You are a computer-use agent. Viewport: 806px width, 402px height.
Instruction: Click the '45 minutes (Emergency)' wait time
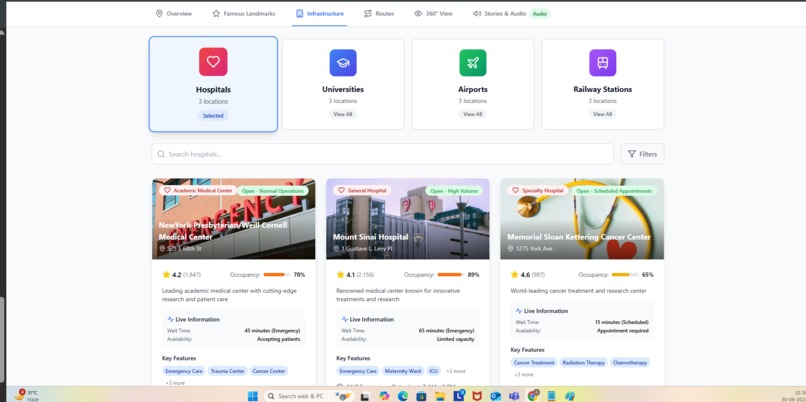click(272, 331)
